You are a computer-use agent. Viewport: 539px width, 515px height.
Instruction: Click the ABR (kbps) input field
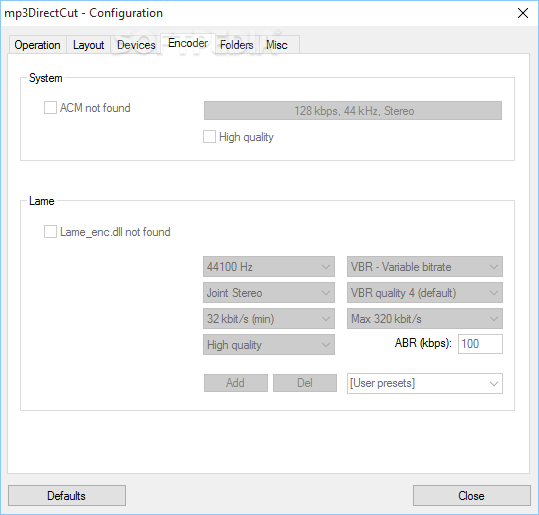(480, 344)
